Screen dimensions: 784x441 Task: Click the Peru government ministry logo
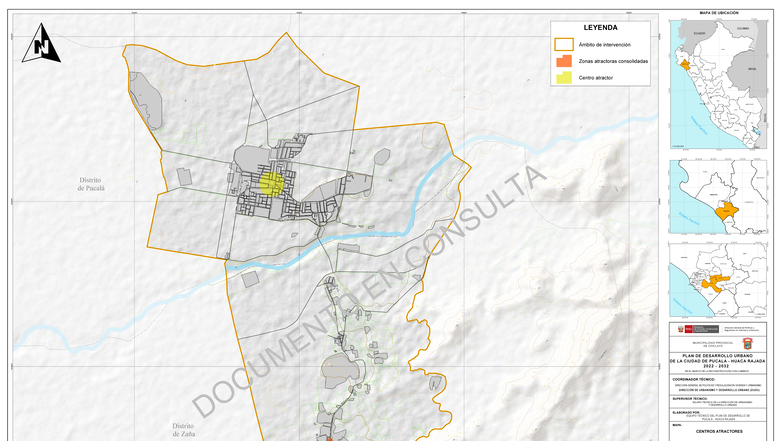coord(698,329)
